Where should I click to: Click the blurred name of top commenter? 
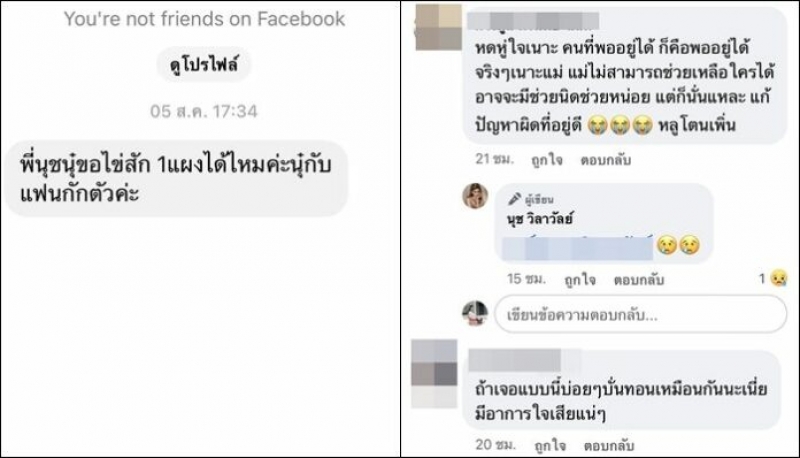[533, 21]
